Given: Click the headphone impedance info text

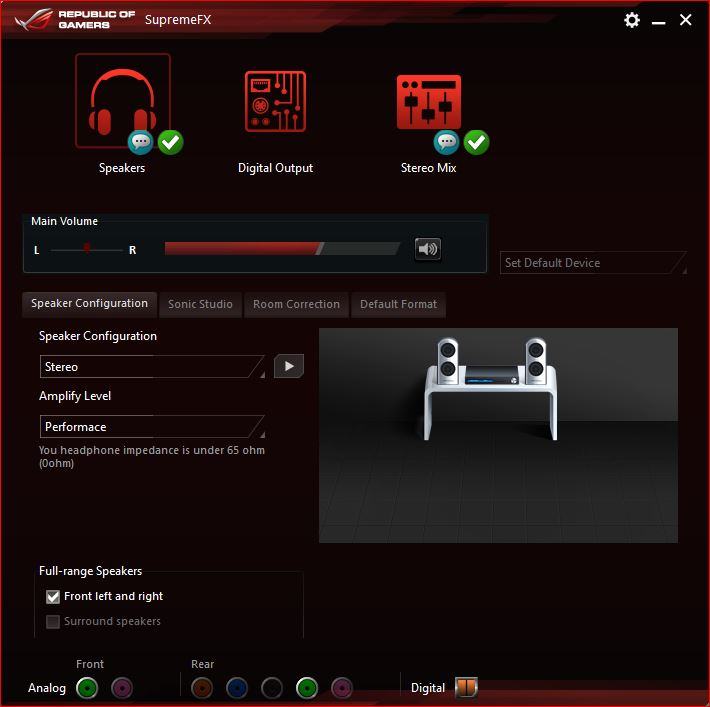Looking at the screenshot, I should click(x=152, y=457).
